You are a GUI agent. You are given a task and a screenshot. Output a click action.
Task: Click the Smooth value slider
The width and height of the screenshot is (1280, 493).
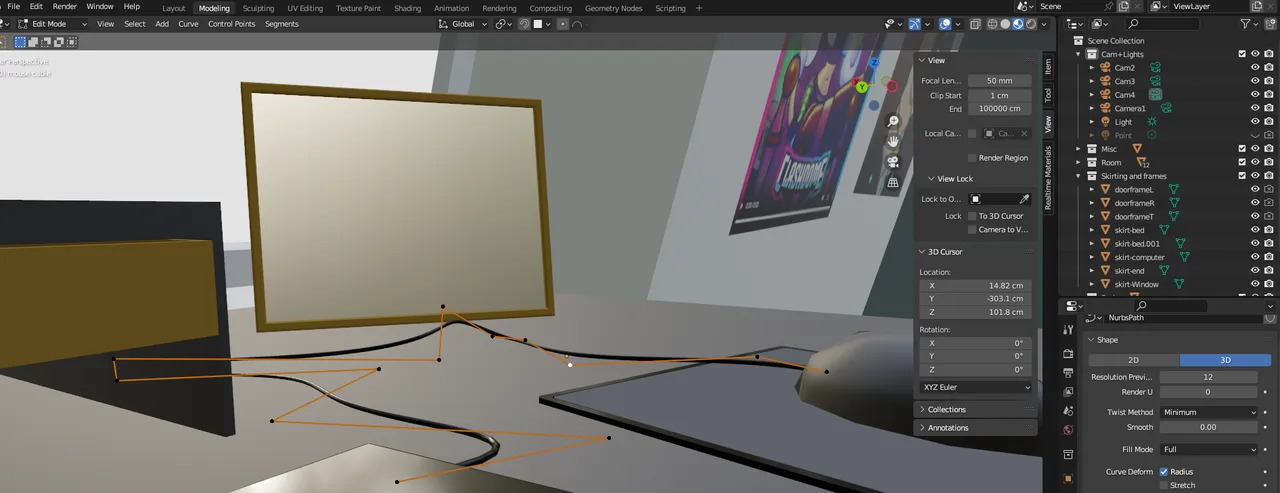coord(1208,427)
